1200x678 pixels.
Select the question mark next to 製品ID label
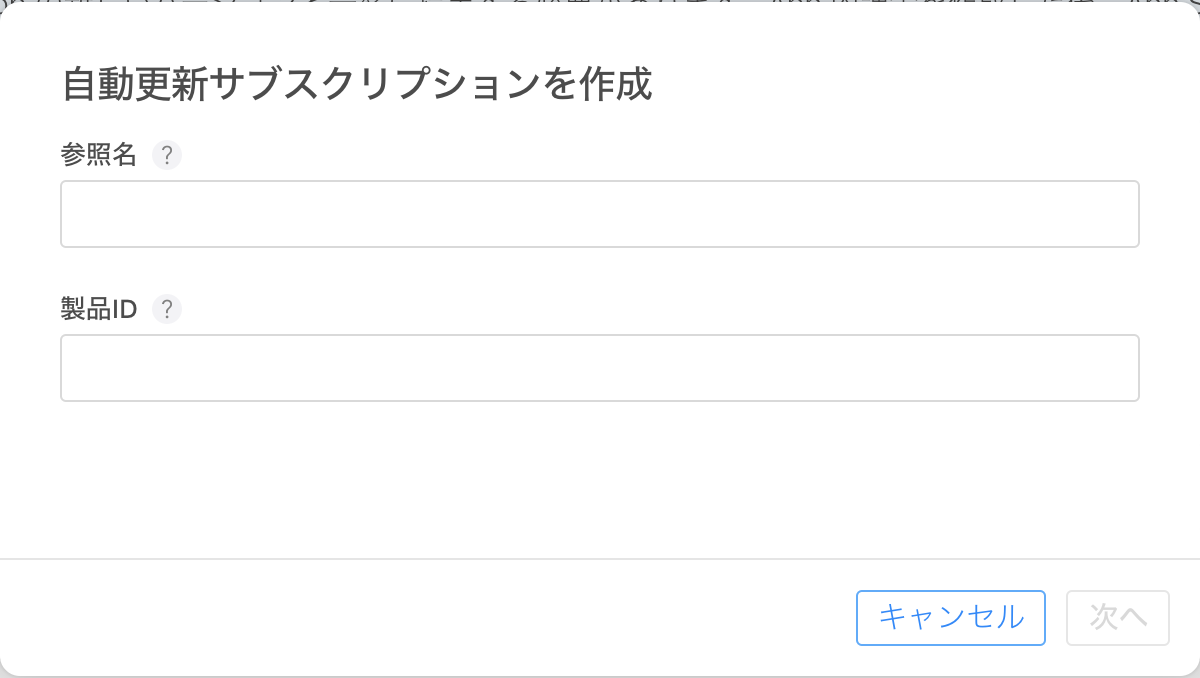(x=167, y=309)
